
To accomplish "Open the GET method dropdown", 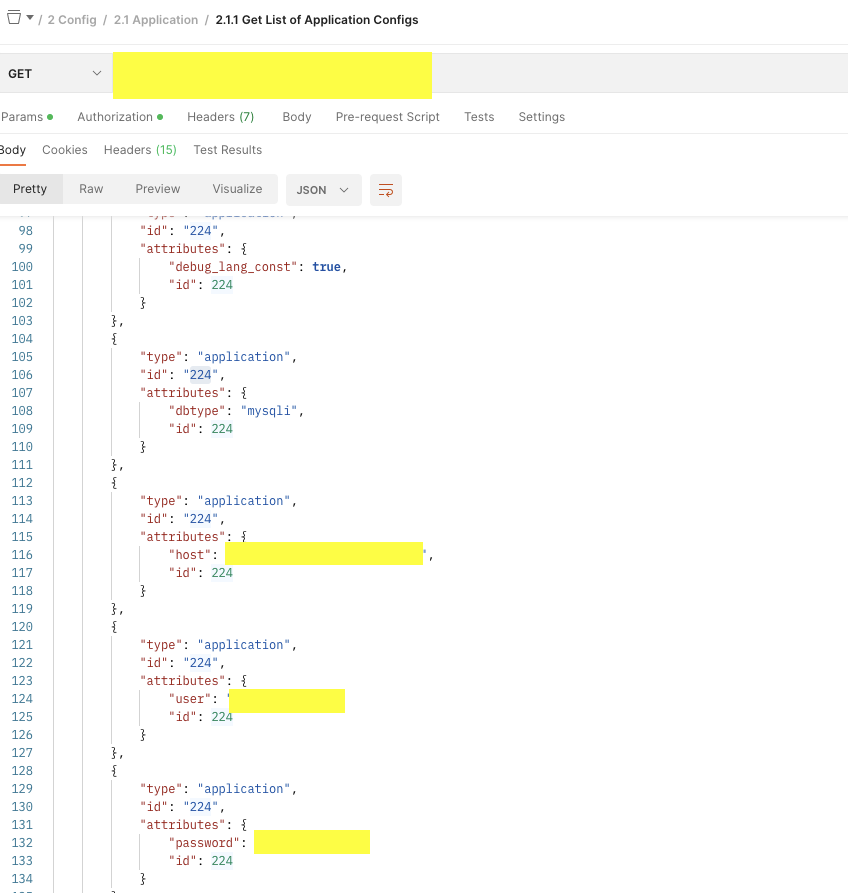I will pos(55,73).
